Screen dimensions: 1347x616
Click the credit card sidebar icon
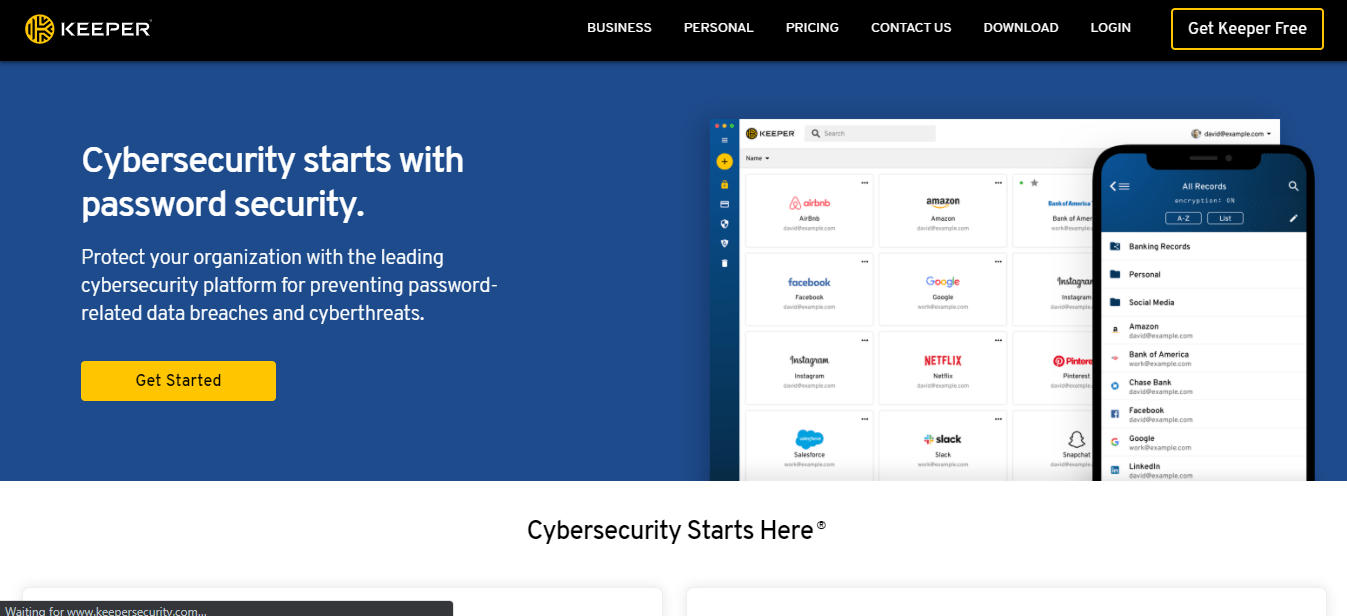(724, 204)
